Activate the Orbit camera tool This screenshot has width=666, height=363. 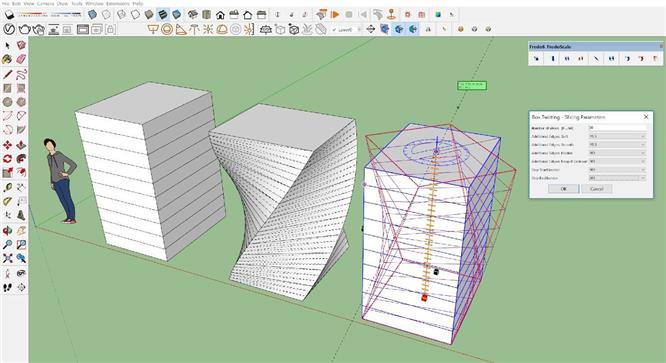coord(7,231)
